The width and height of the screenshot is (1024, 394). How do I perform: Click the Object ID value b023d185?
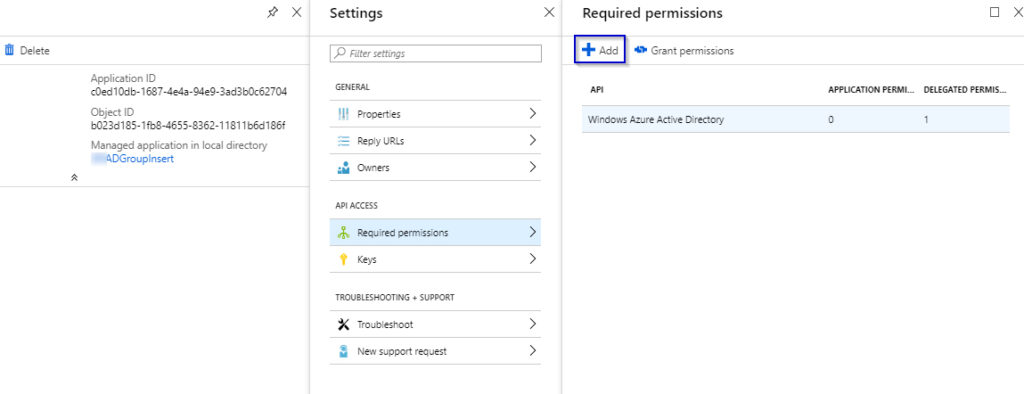click(188, 125)
